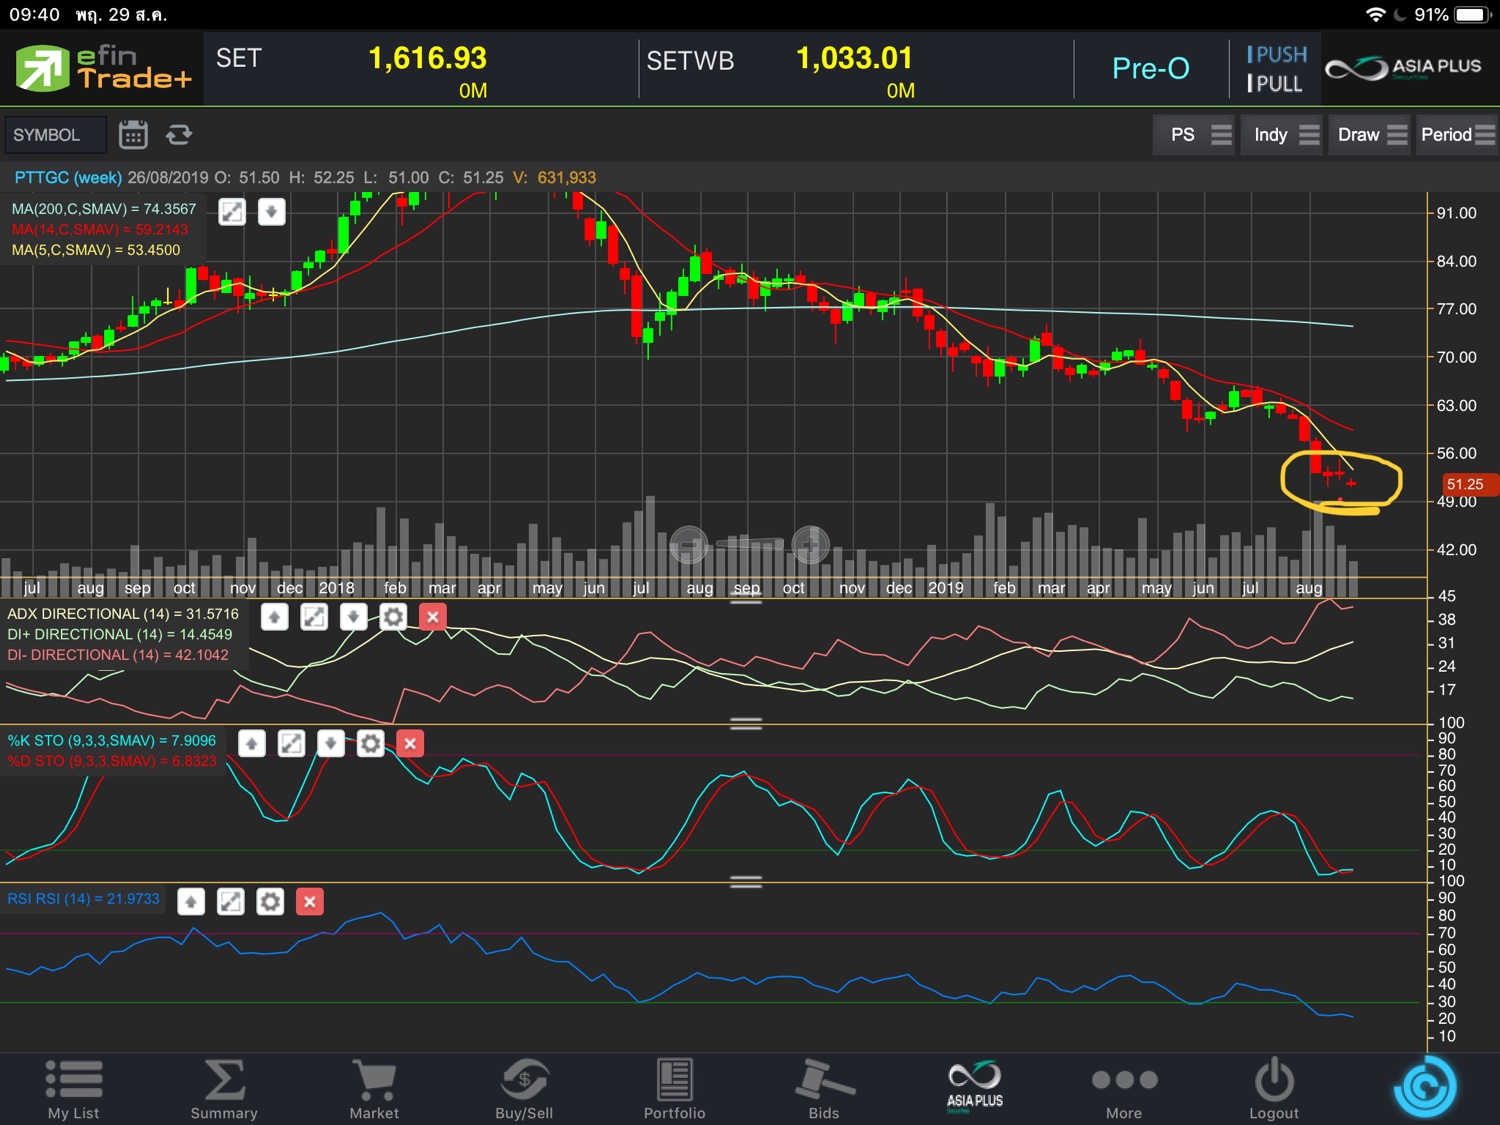Tap the SET index value 1,616.93
This screenshot has width=1500, height=1125.
point(428,58)
